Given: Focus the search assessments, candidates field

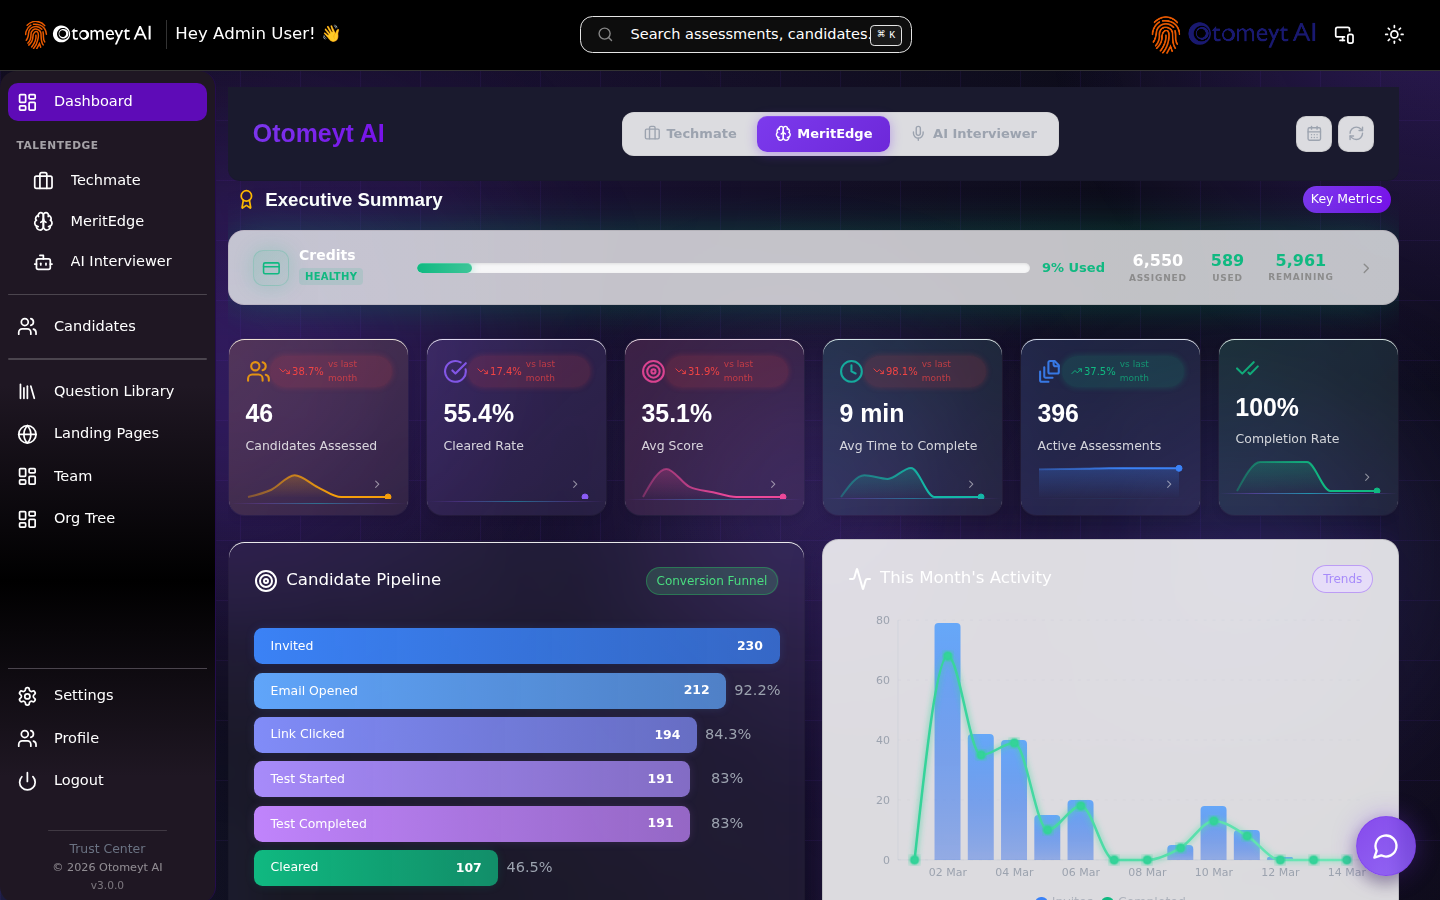Looking at the screenshot, I should 746,34.
